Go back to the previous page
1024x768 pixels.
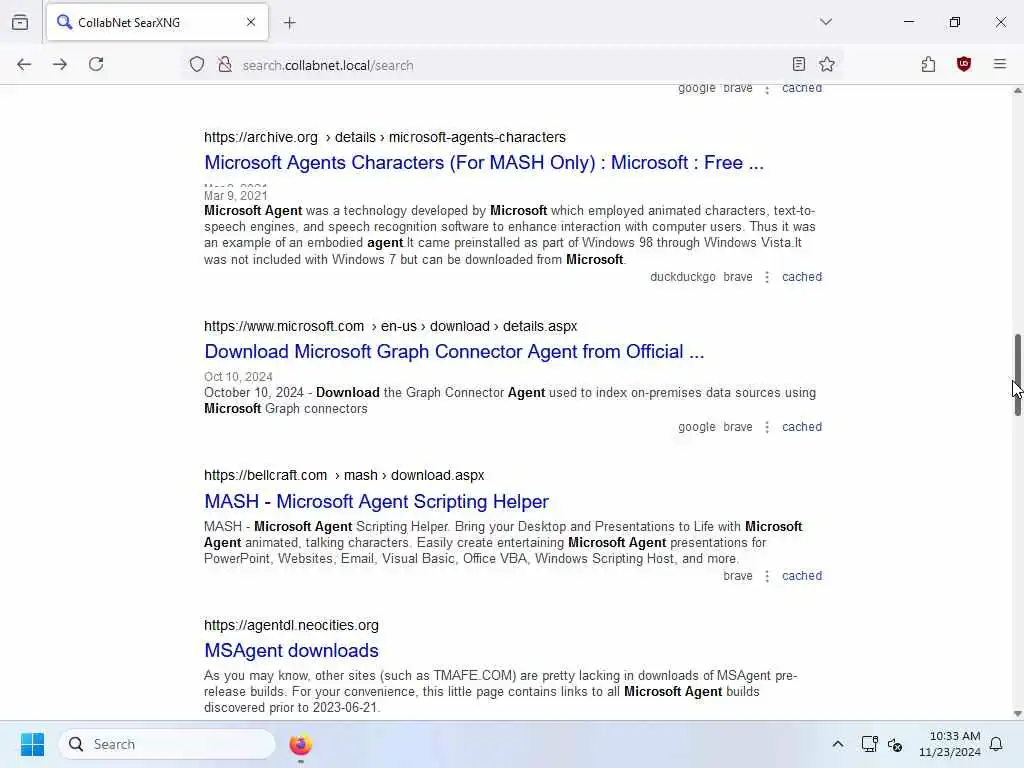pos(24,64)
